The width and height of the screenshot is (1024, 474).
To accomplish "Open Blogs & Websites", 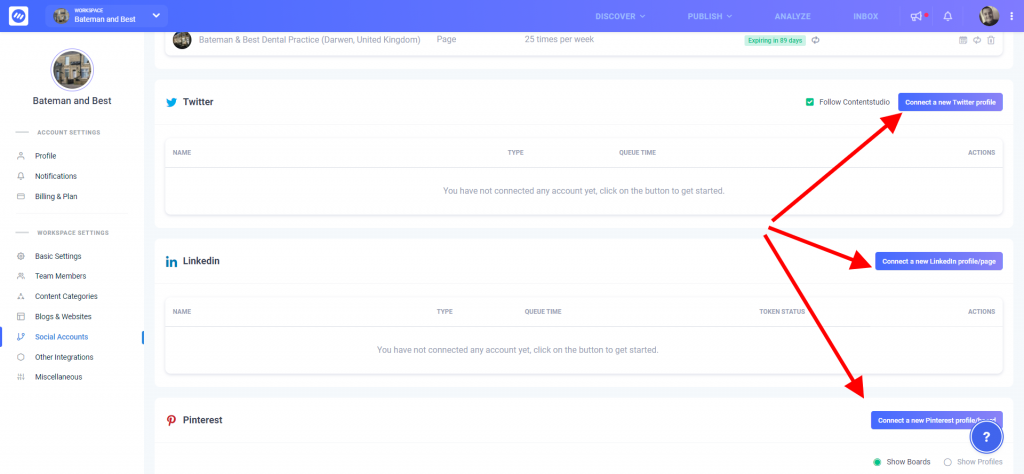I will (x=63, y=317).
